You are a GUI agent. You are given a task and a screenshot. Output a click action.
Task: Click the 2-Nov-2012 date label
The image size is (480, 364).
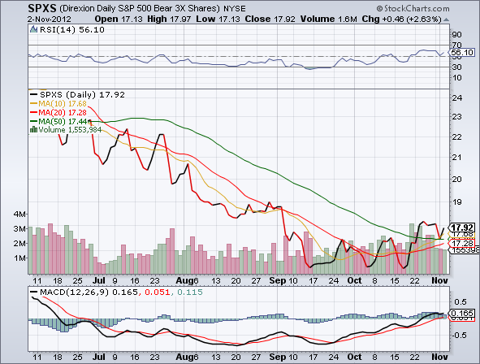click(x=49, y=19)
